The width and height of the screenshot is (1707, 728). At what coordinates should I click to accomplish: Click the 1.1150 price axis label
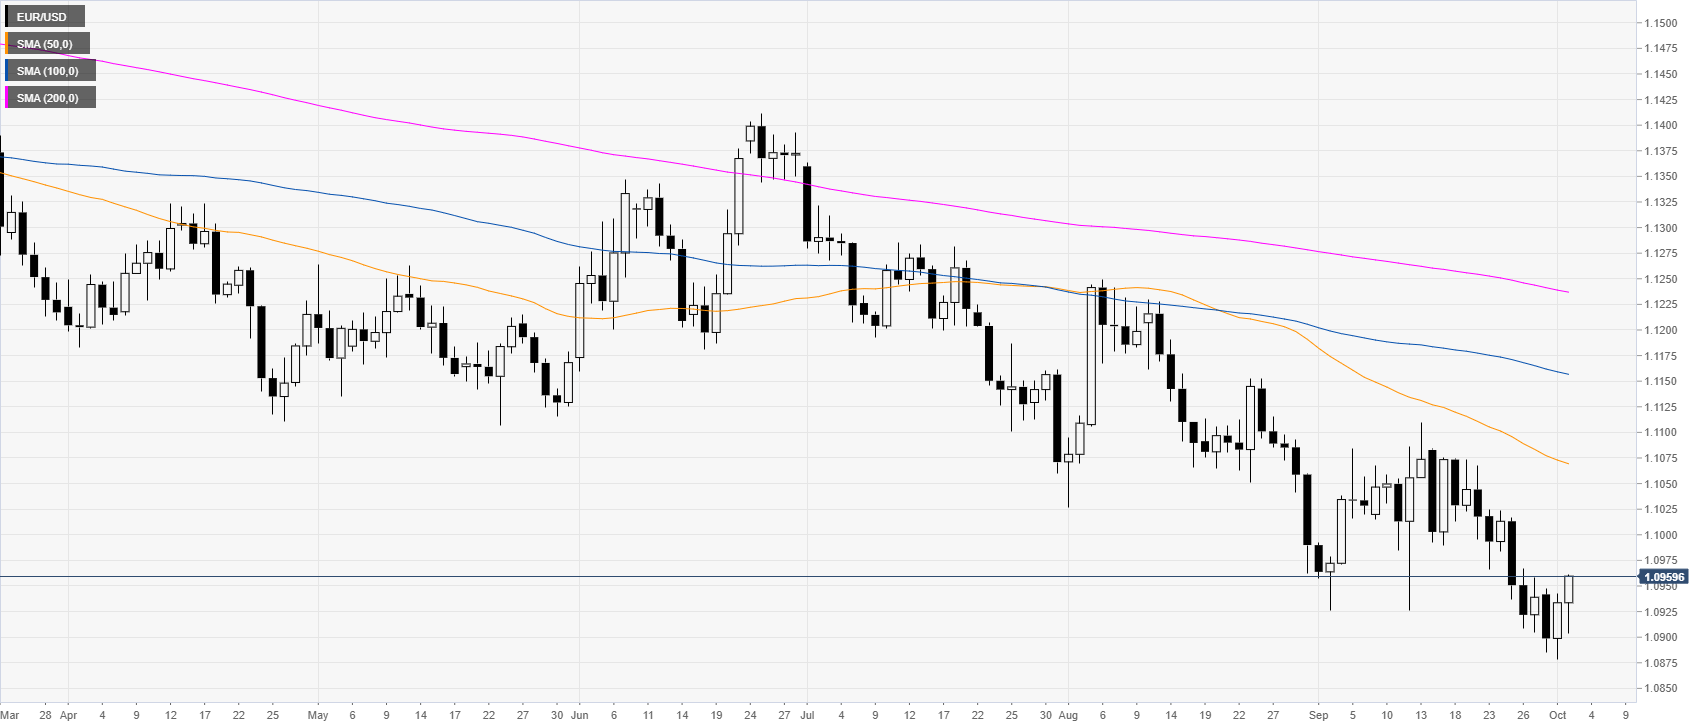(1661, 381)
